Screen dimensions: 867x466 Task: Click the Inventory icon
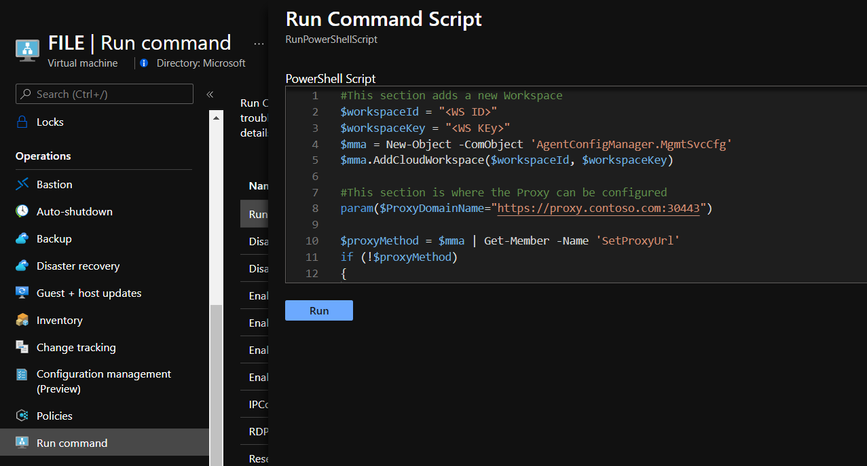click(x=22, y=320)
